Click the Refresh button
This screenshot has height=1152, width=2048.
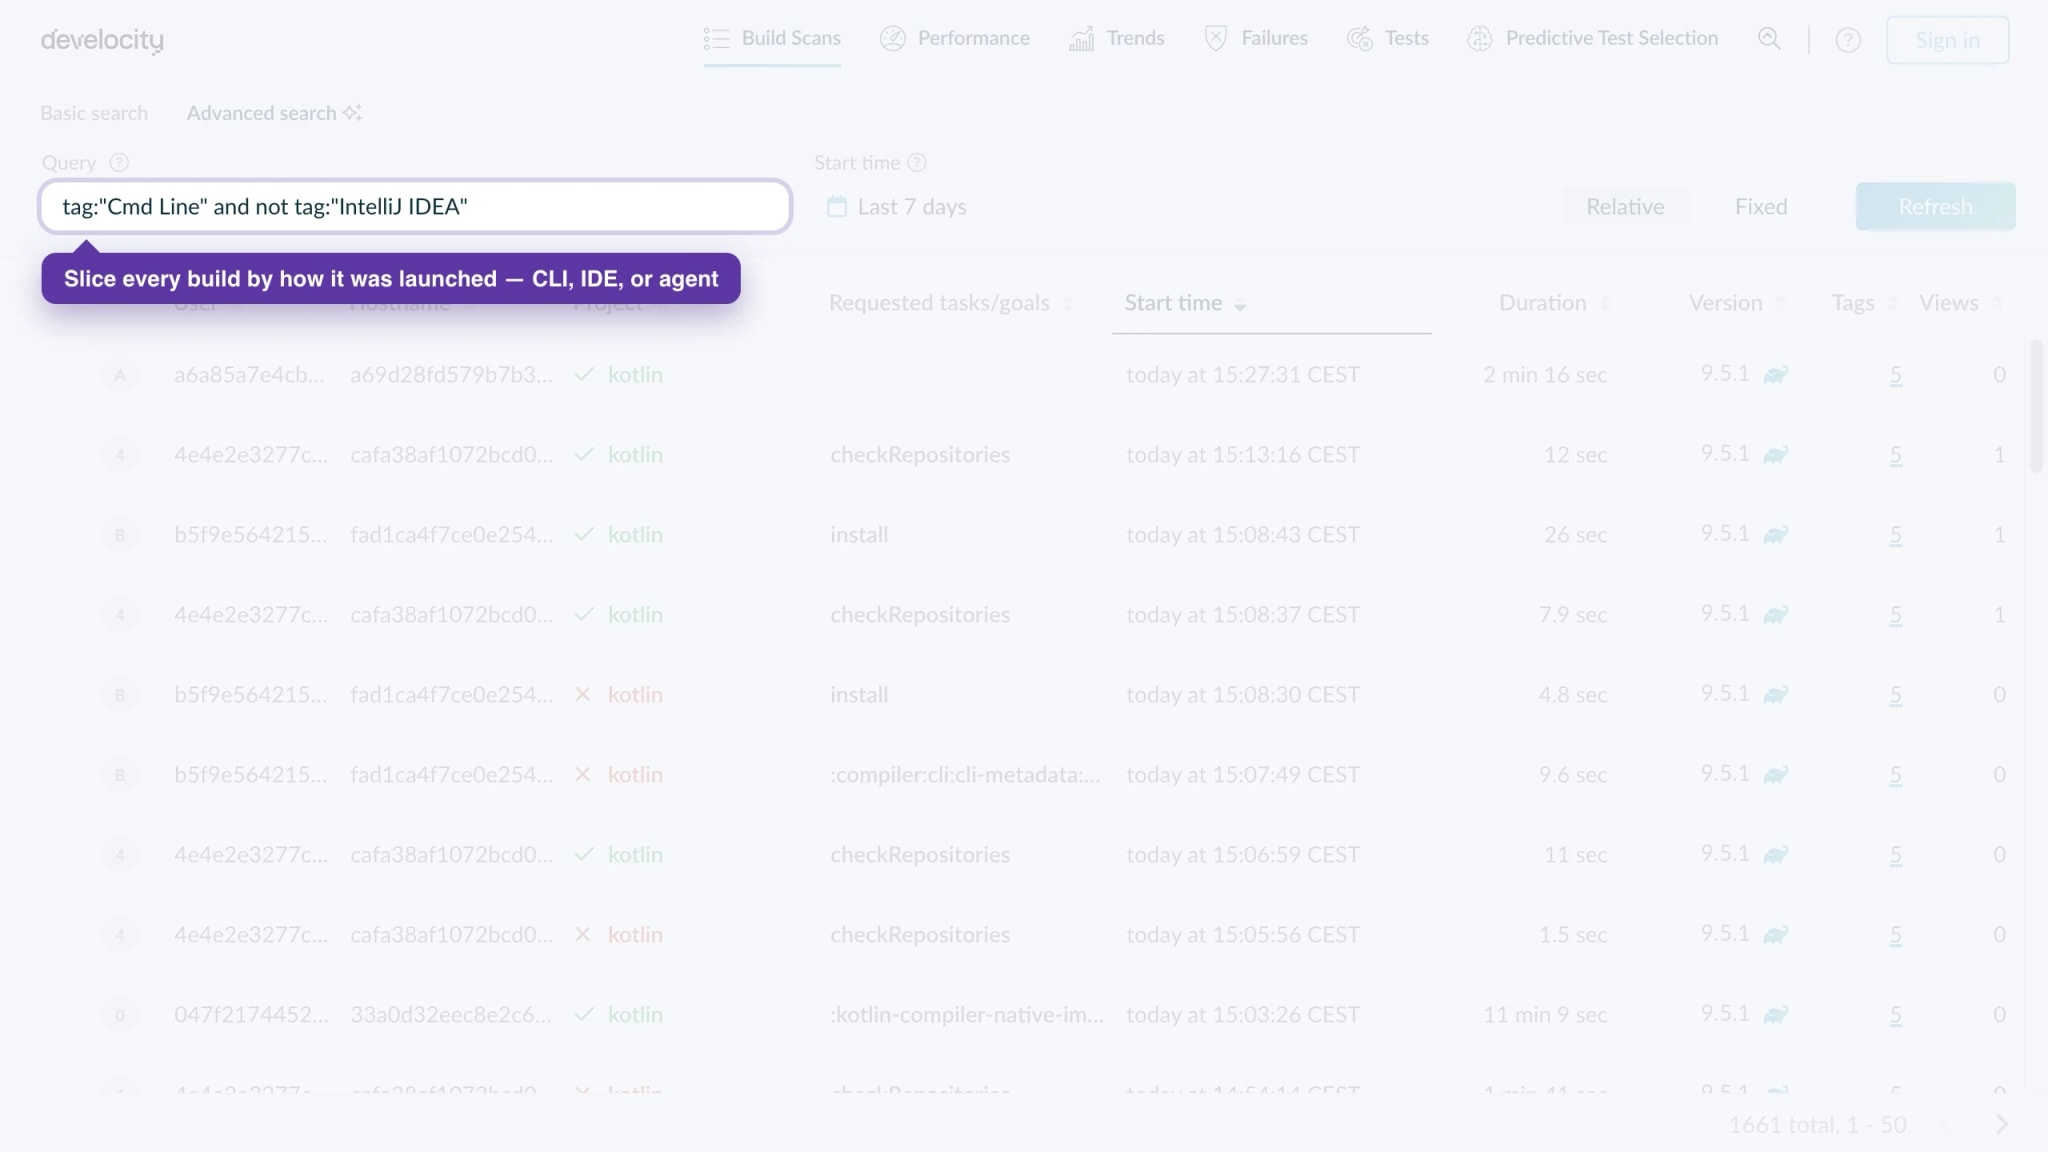[x=1935, y=206]
